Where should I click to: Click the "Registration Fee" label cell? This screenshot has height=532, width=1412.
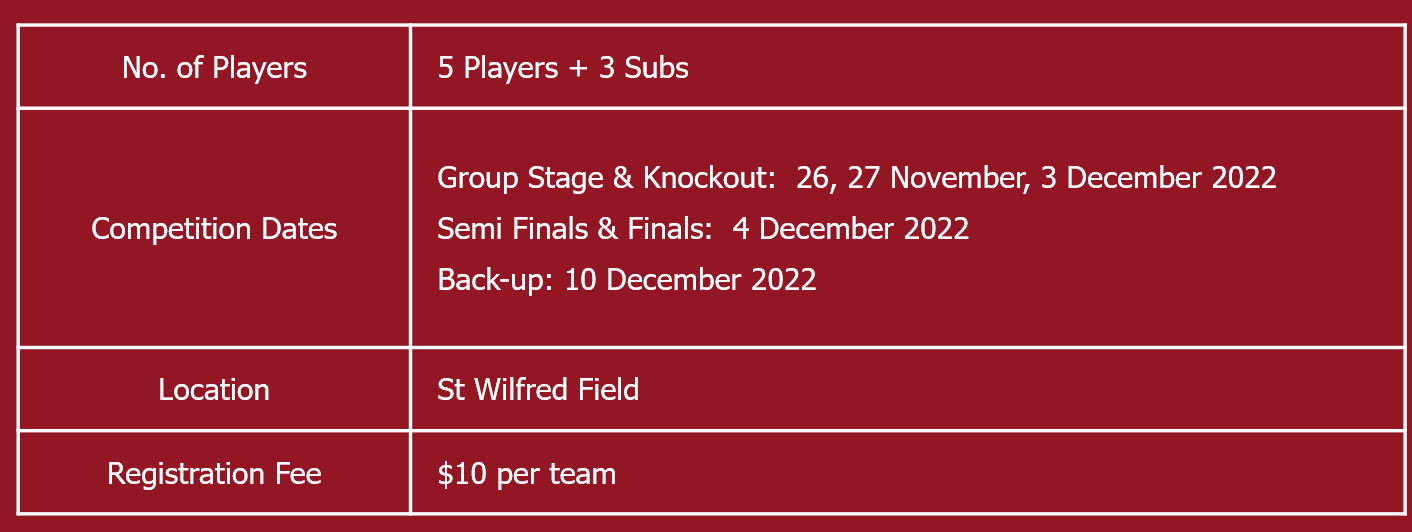pyautogui.click(x=214, y=473)
